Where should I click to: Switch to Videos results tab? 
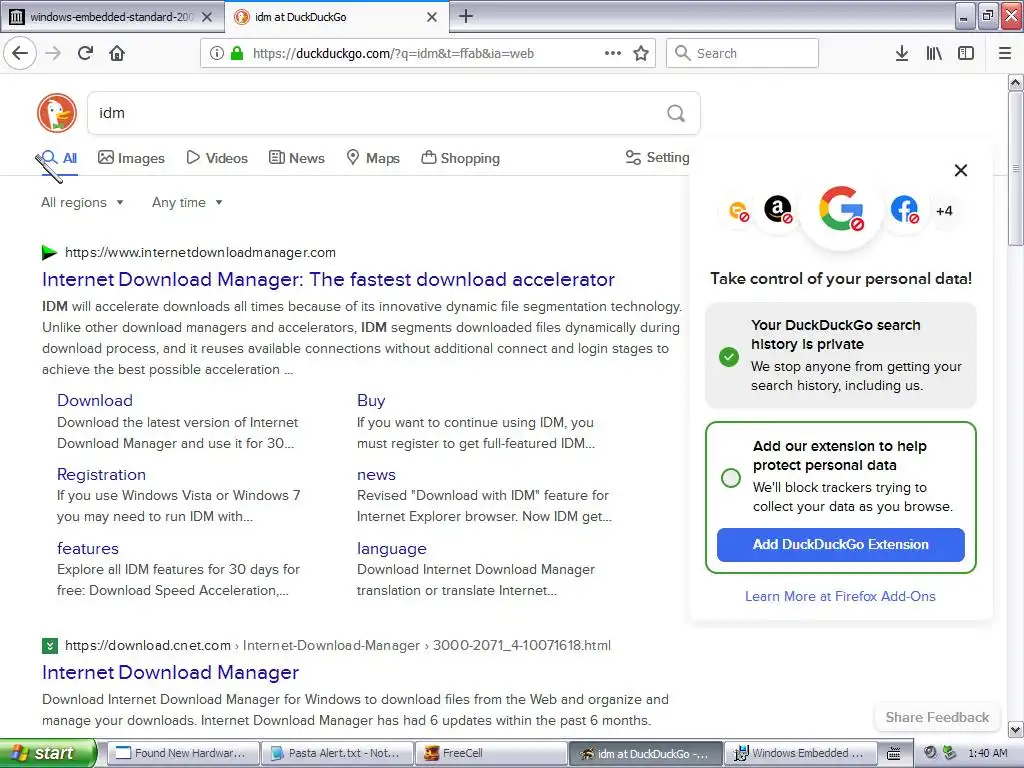pyautogui.click(x=217, y=158)
